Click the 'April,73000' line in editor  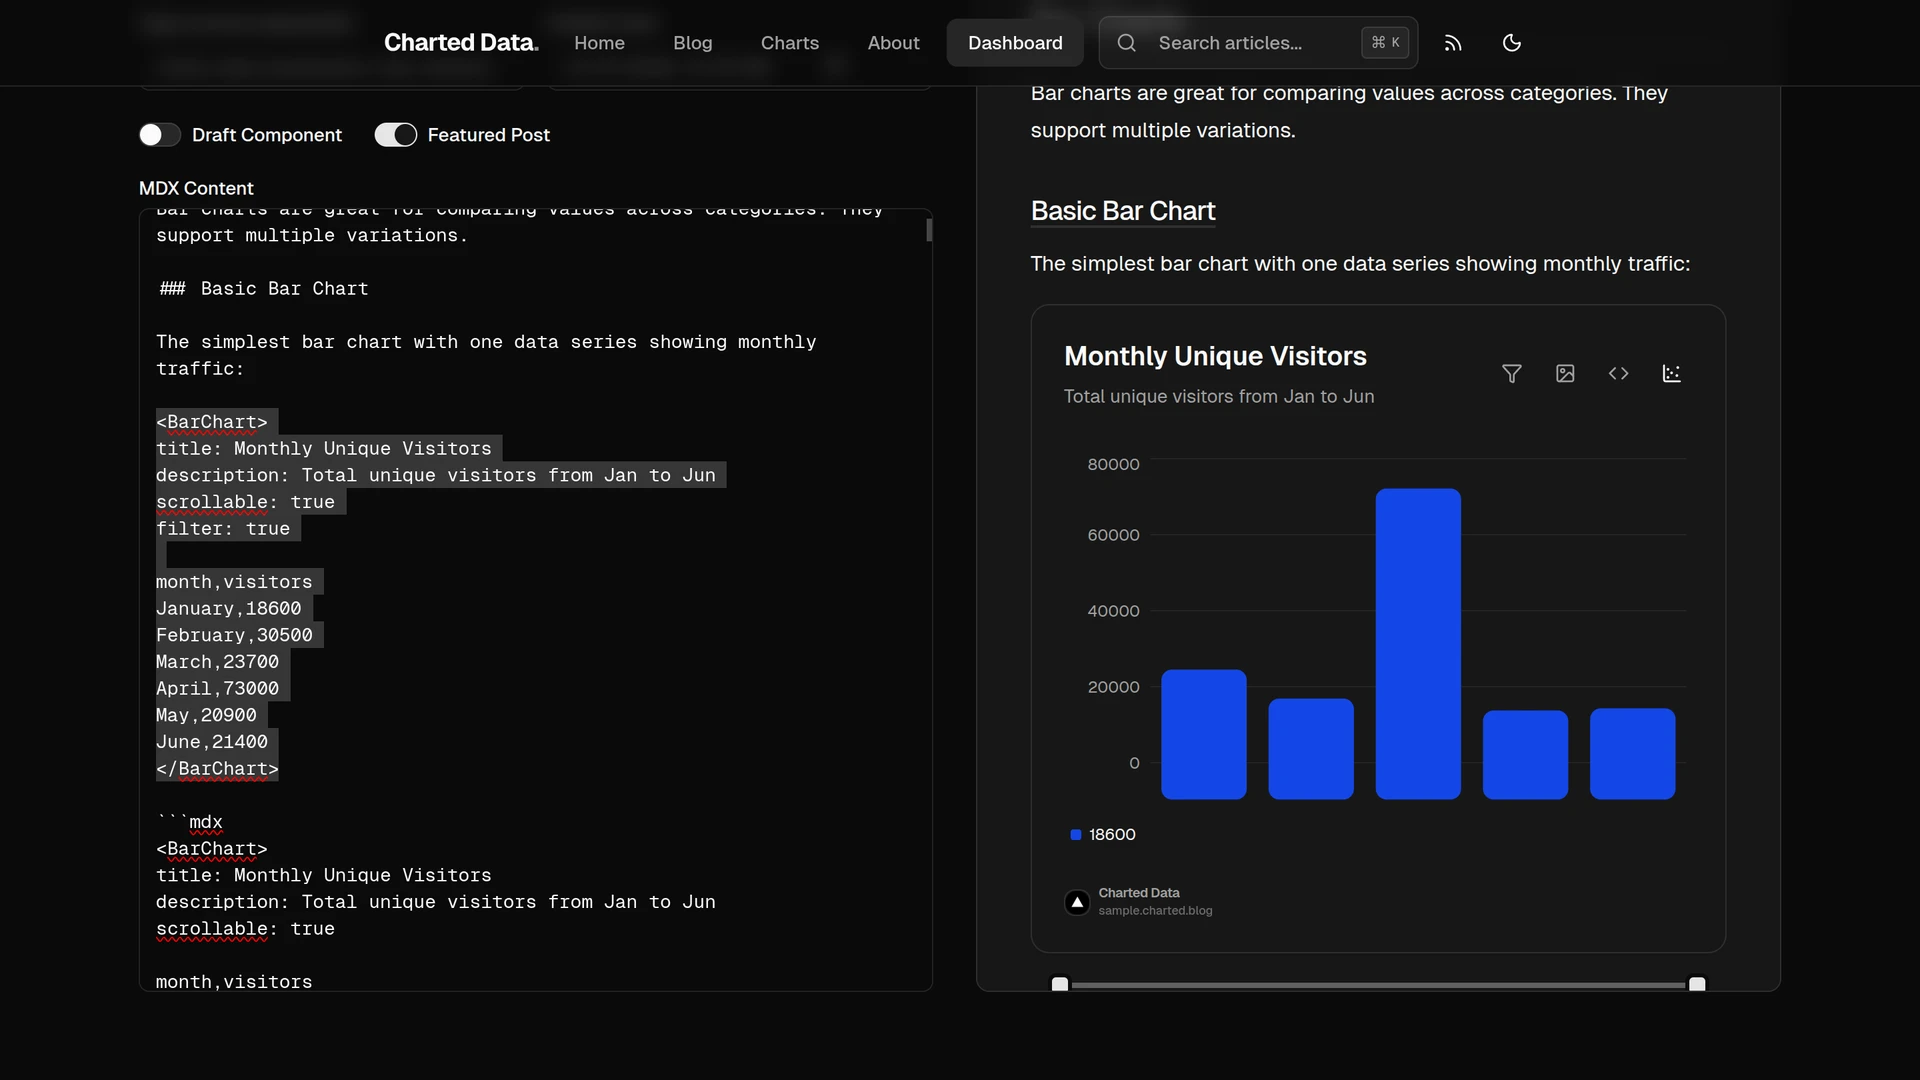(217, 689)
